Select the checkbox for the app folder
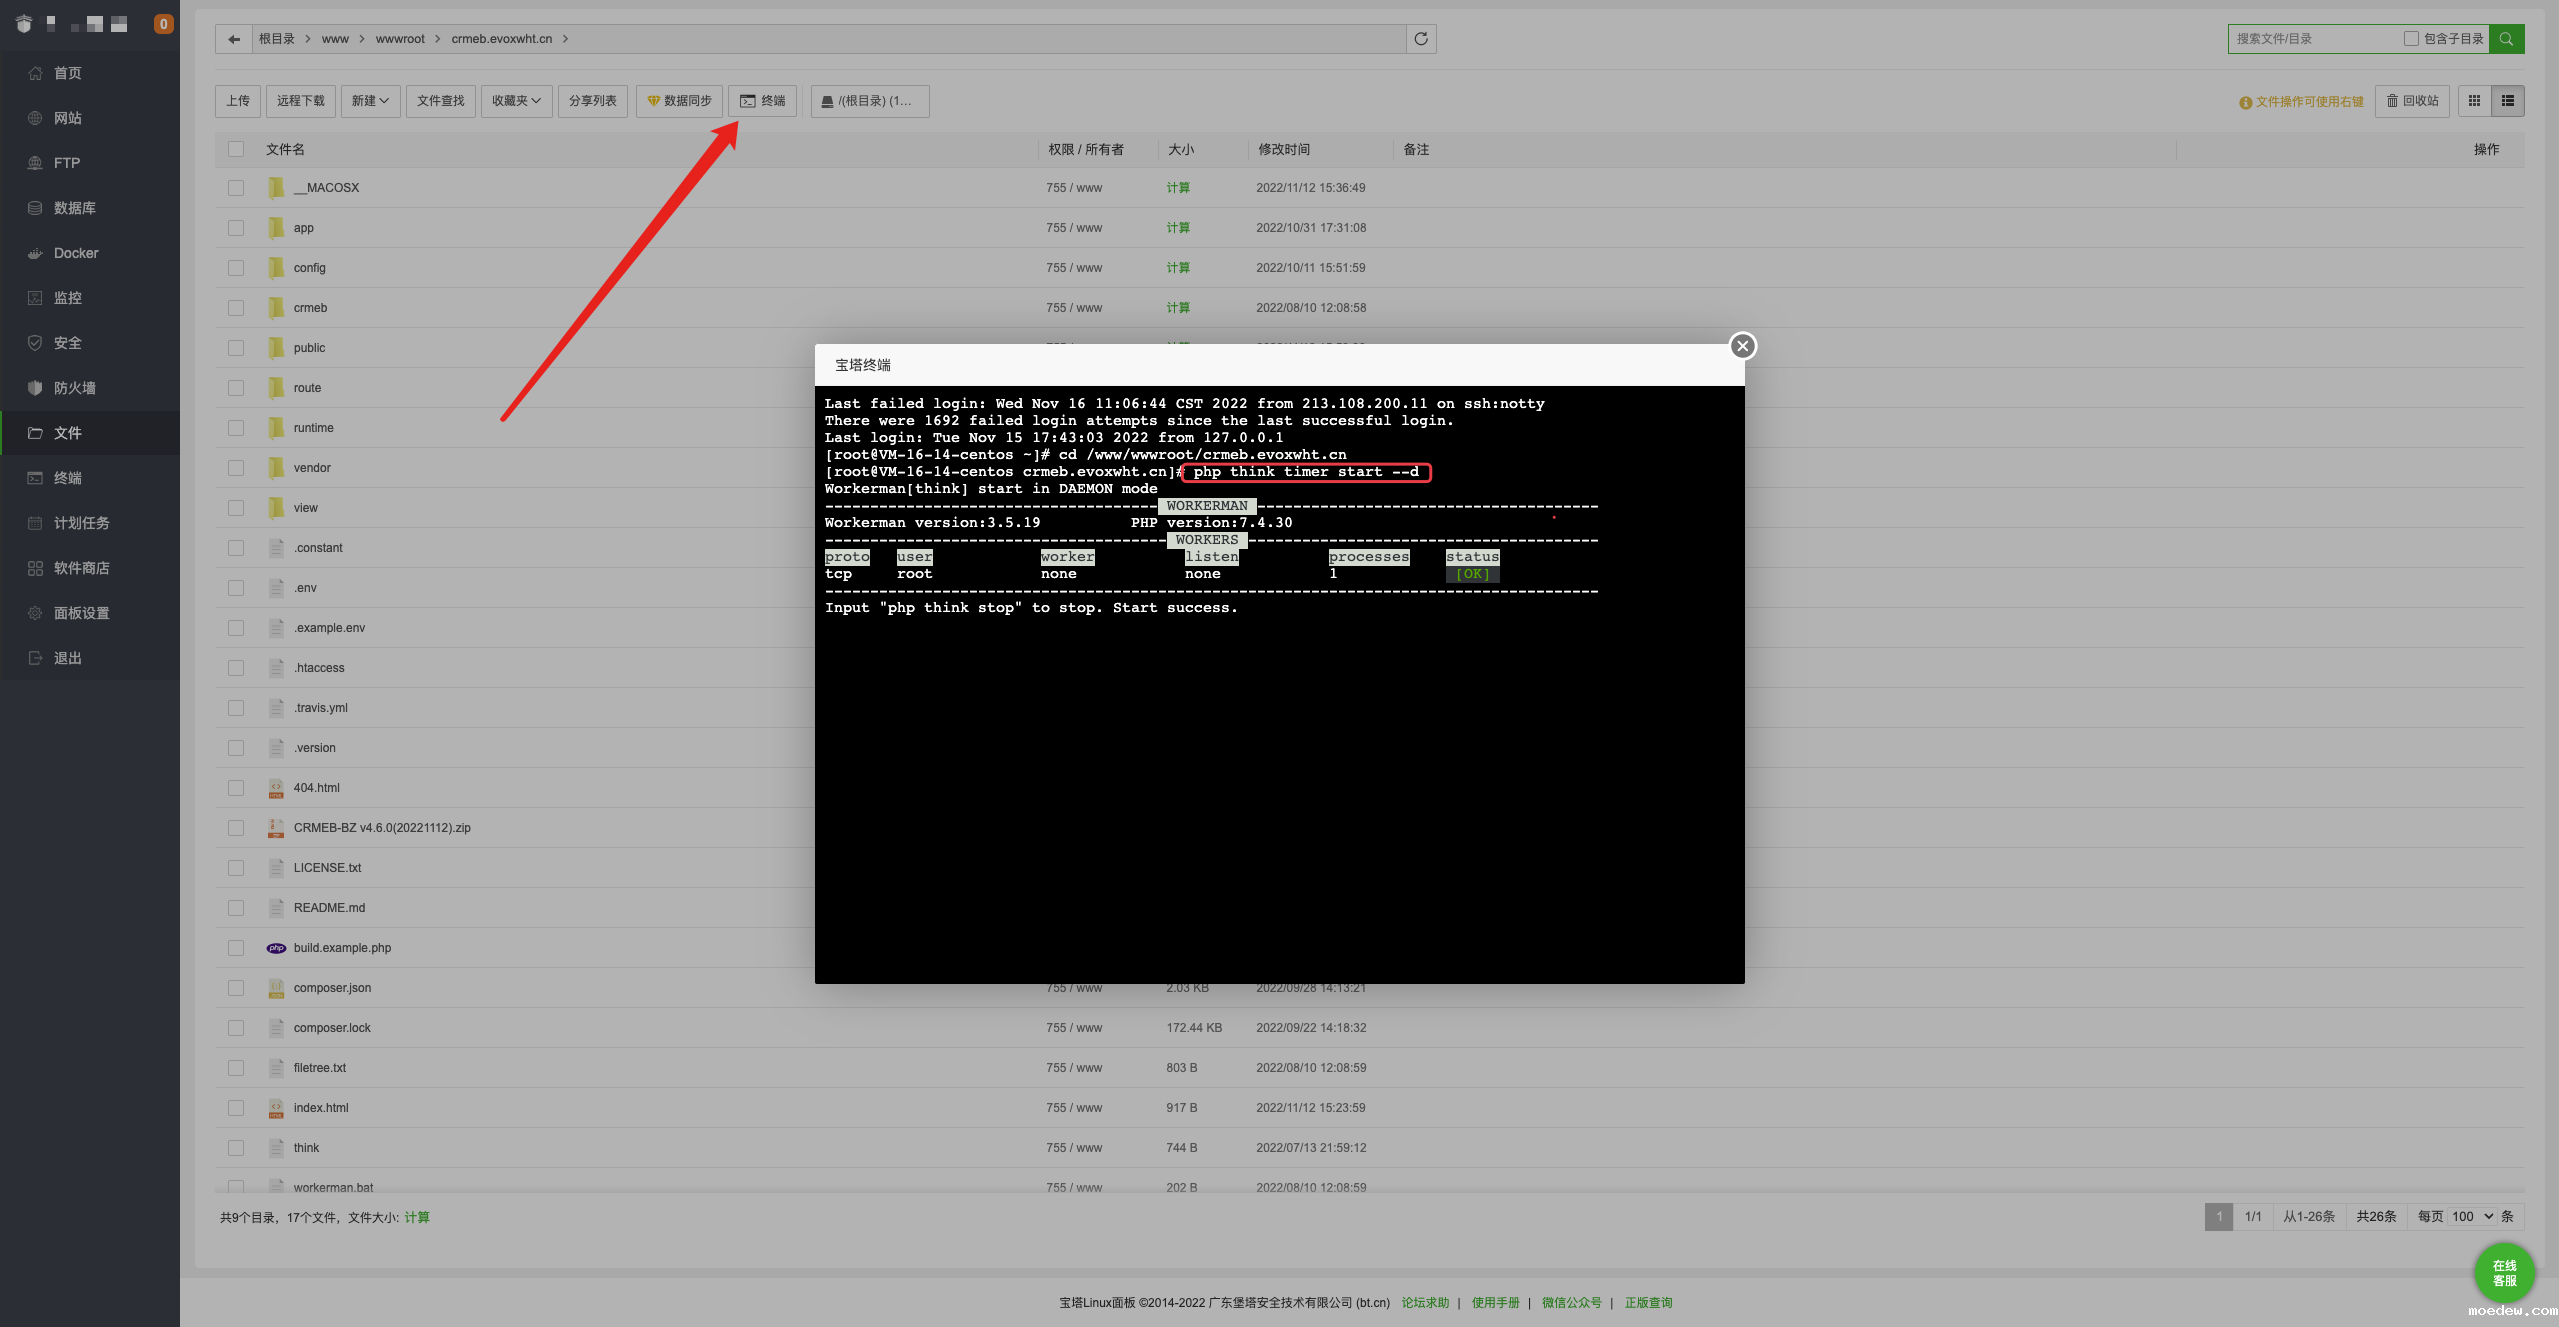This screenshot has width=2559, height=1327. click(236, 228)
